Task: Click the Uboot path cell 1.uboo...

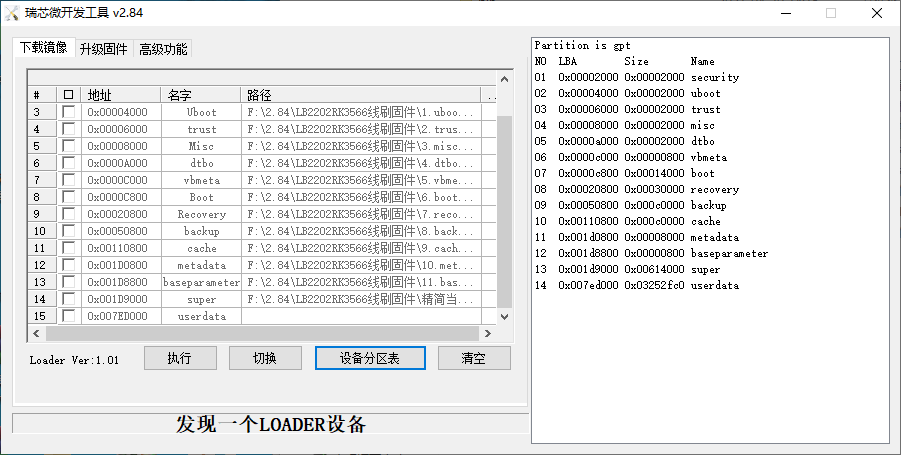Action: click(360, 112)
